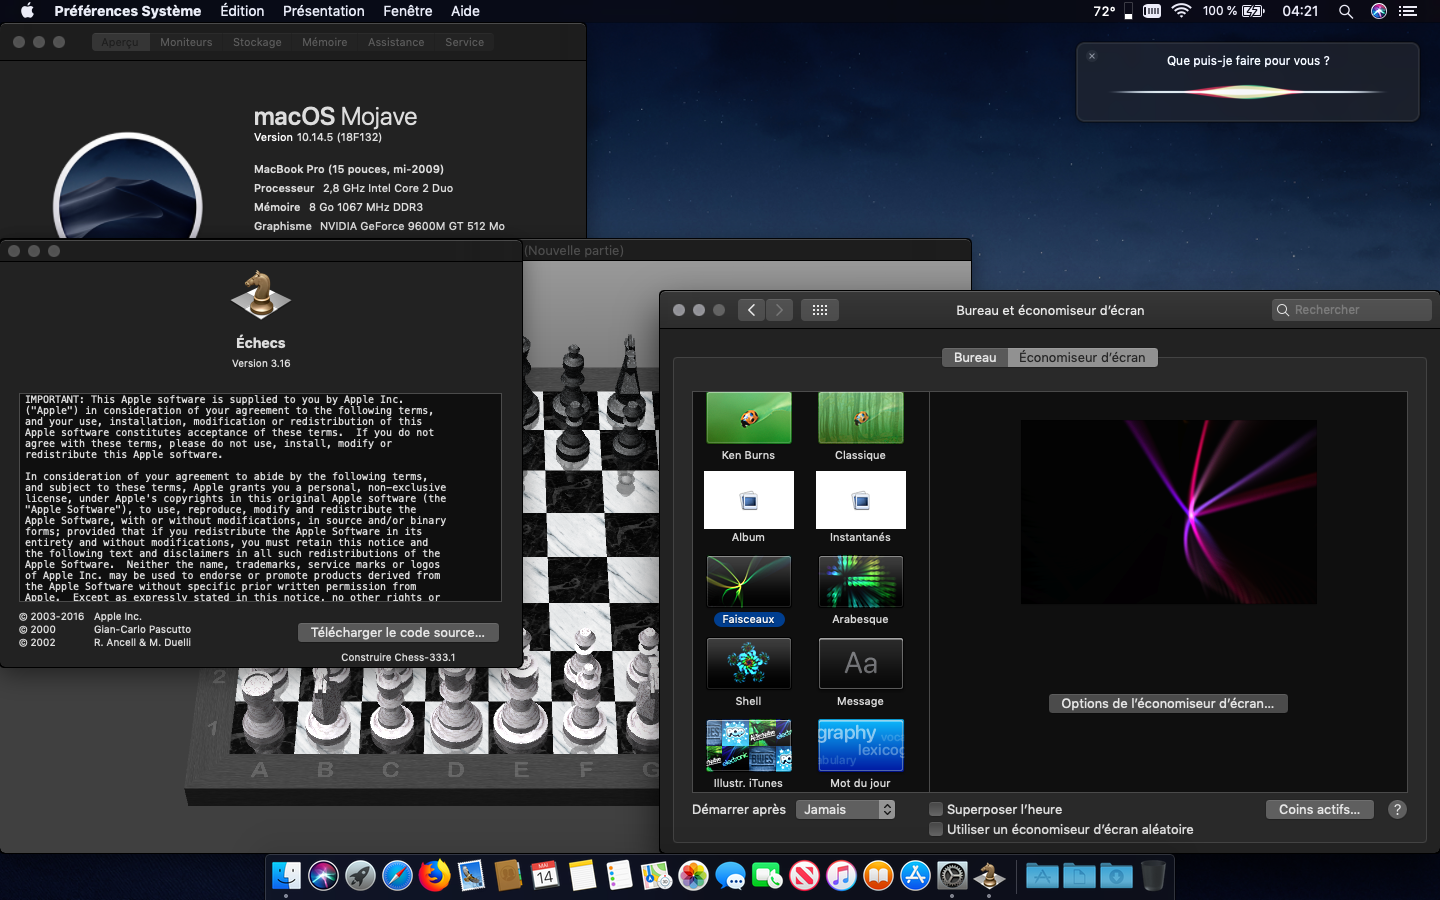Switch to Mémoire tab in About window
This screenshot has height=900, width=1440.
pyautogui.click(x=325, y=42)
